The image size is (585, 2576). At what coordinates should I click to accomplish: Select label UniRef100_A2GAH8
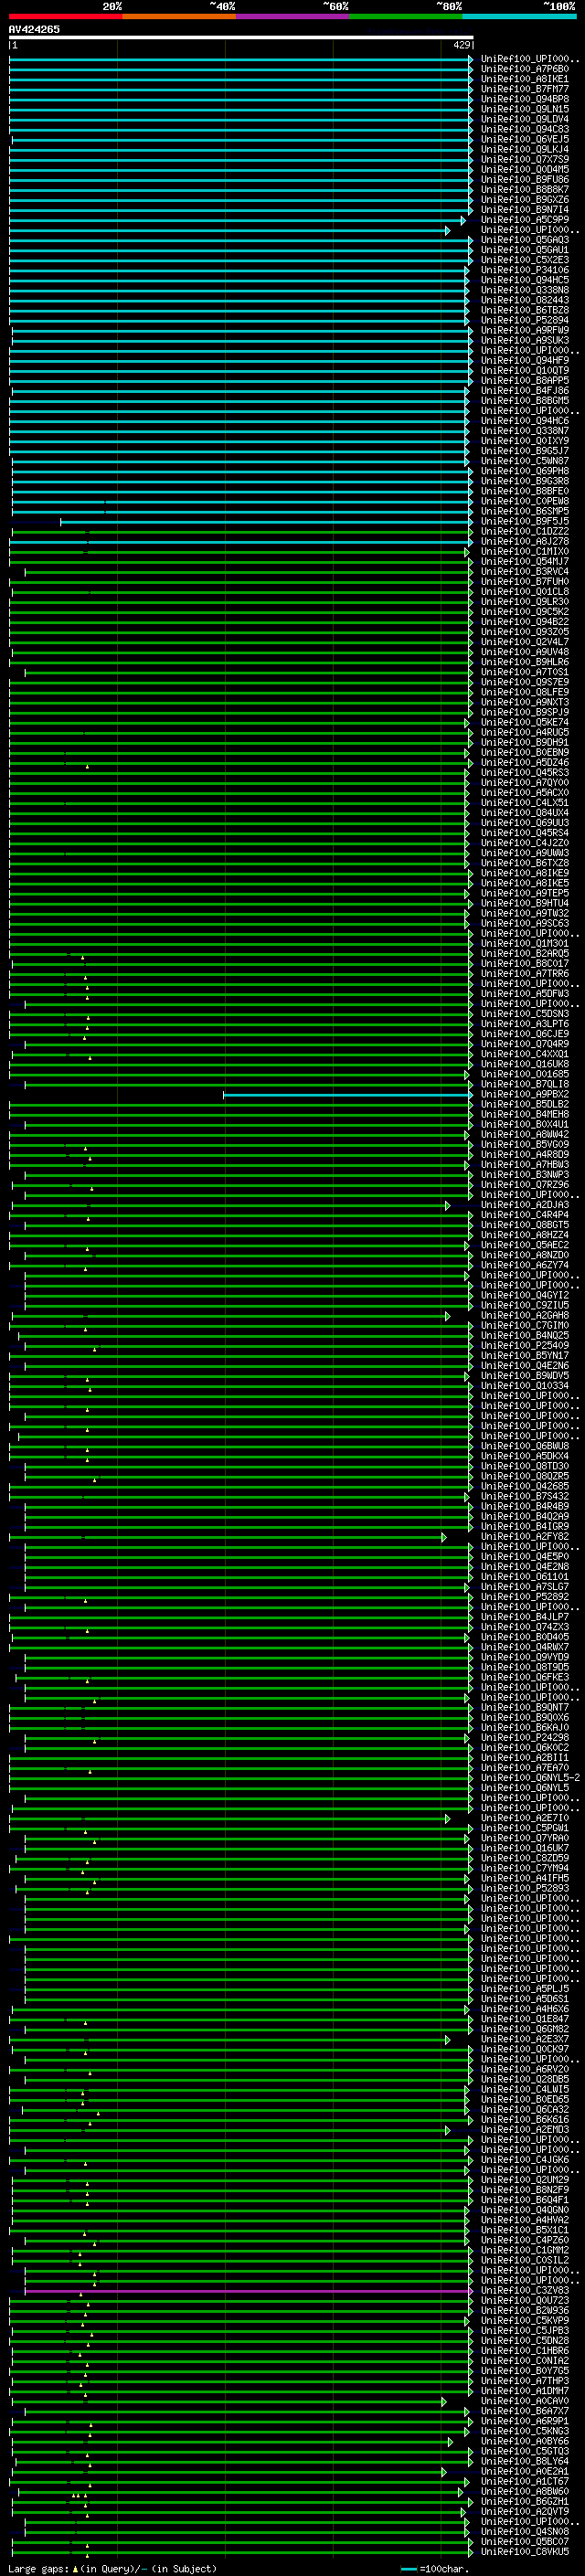(x=525, y=1316)
